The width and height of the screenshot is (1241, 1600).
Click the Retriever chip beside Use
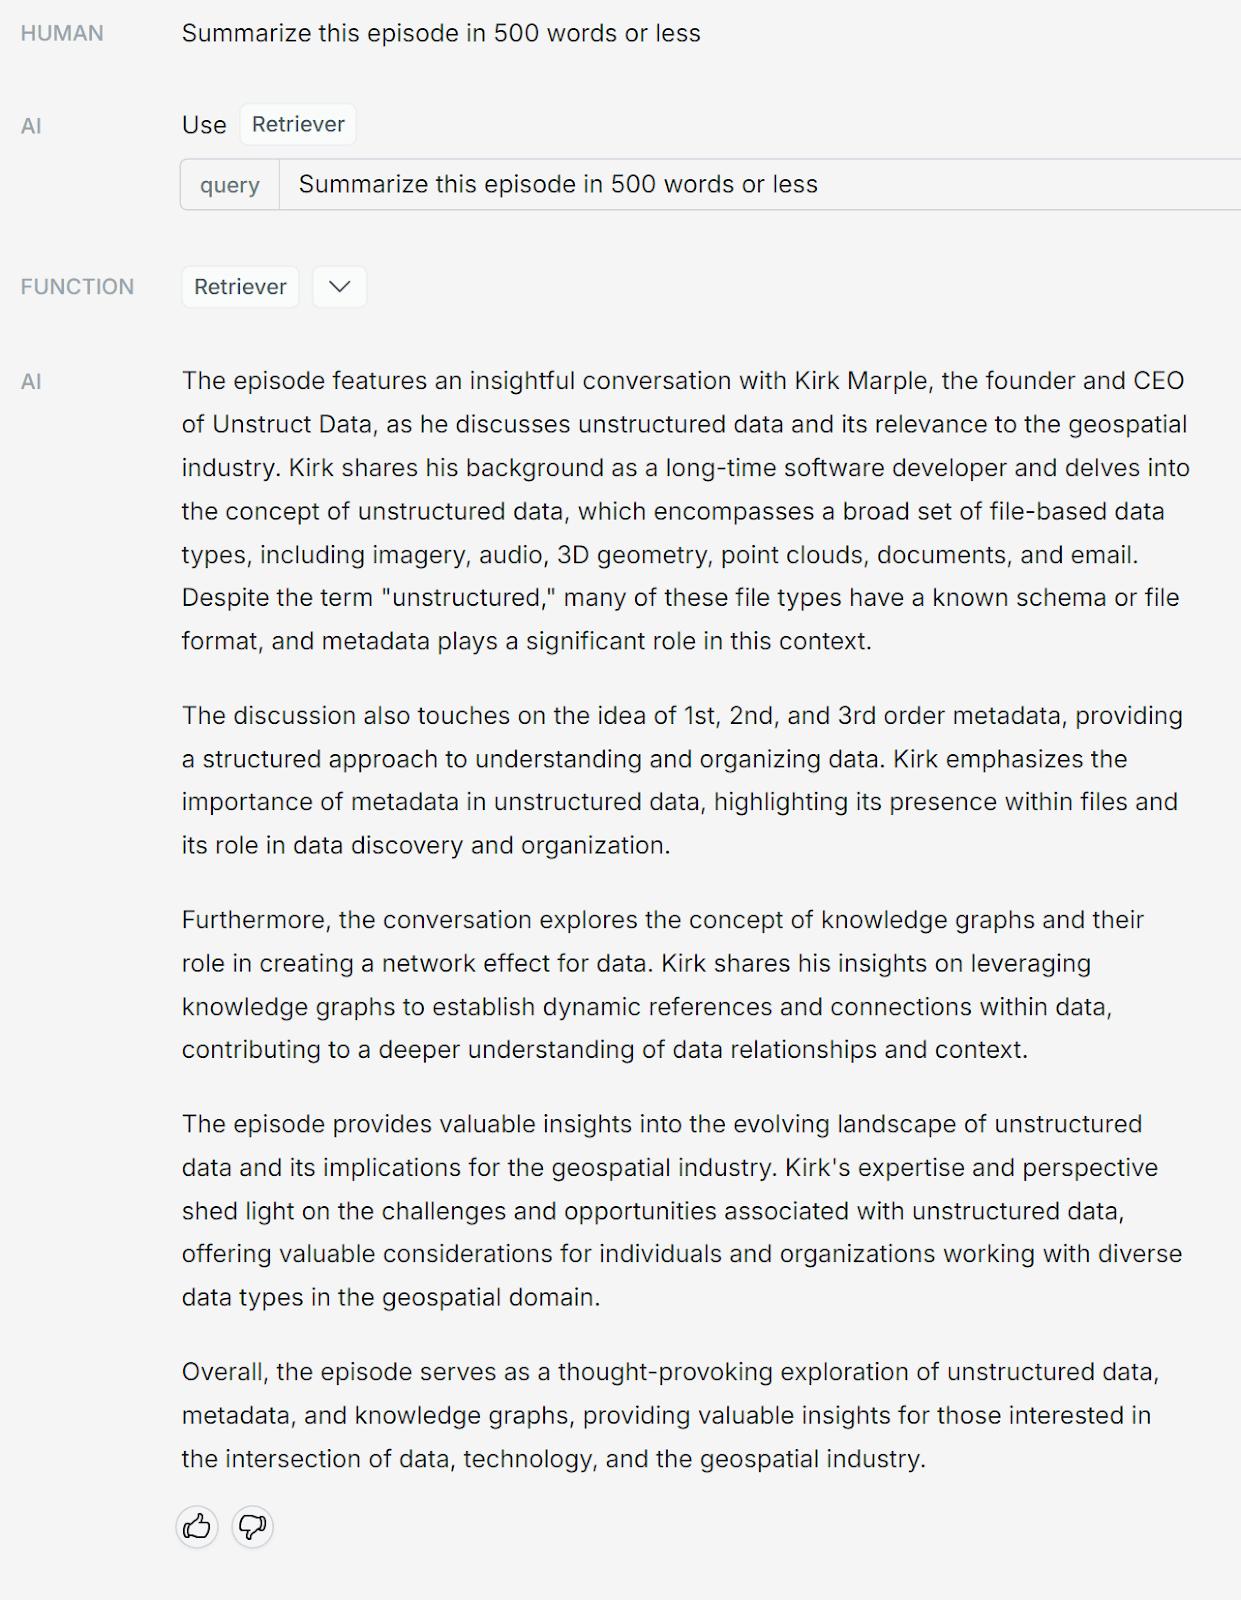click(x=298, y=124)
